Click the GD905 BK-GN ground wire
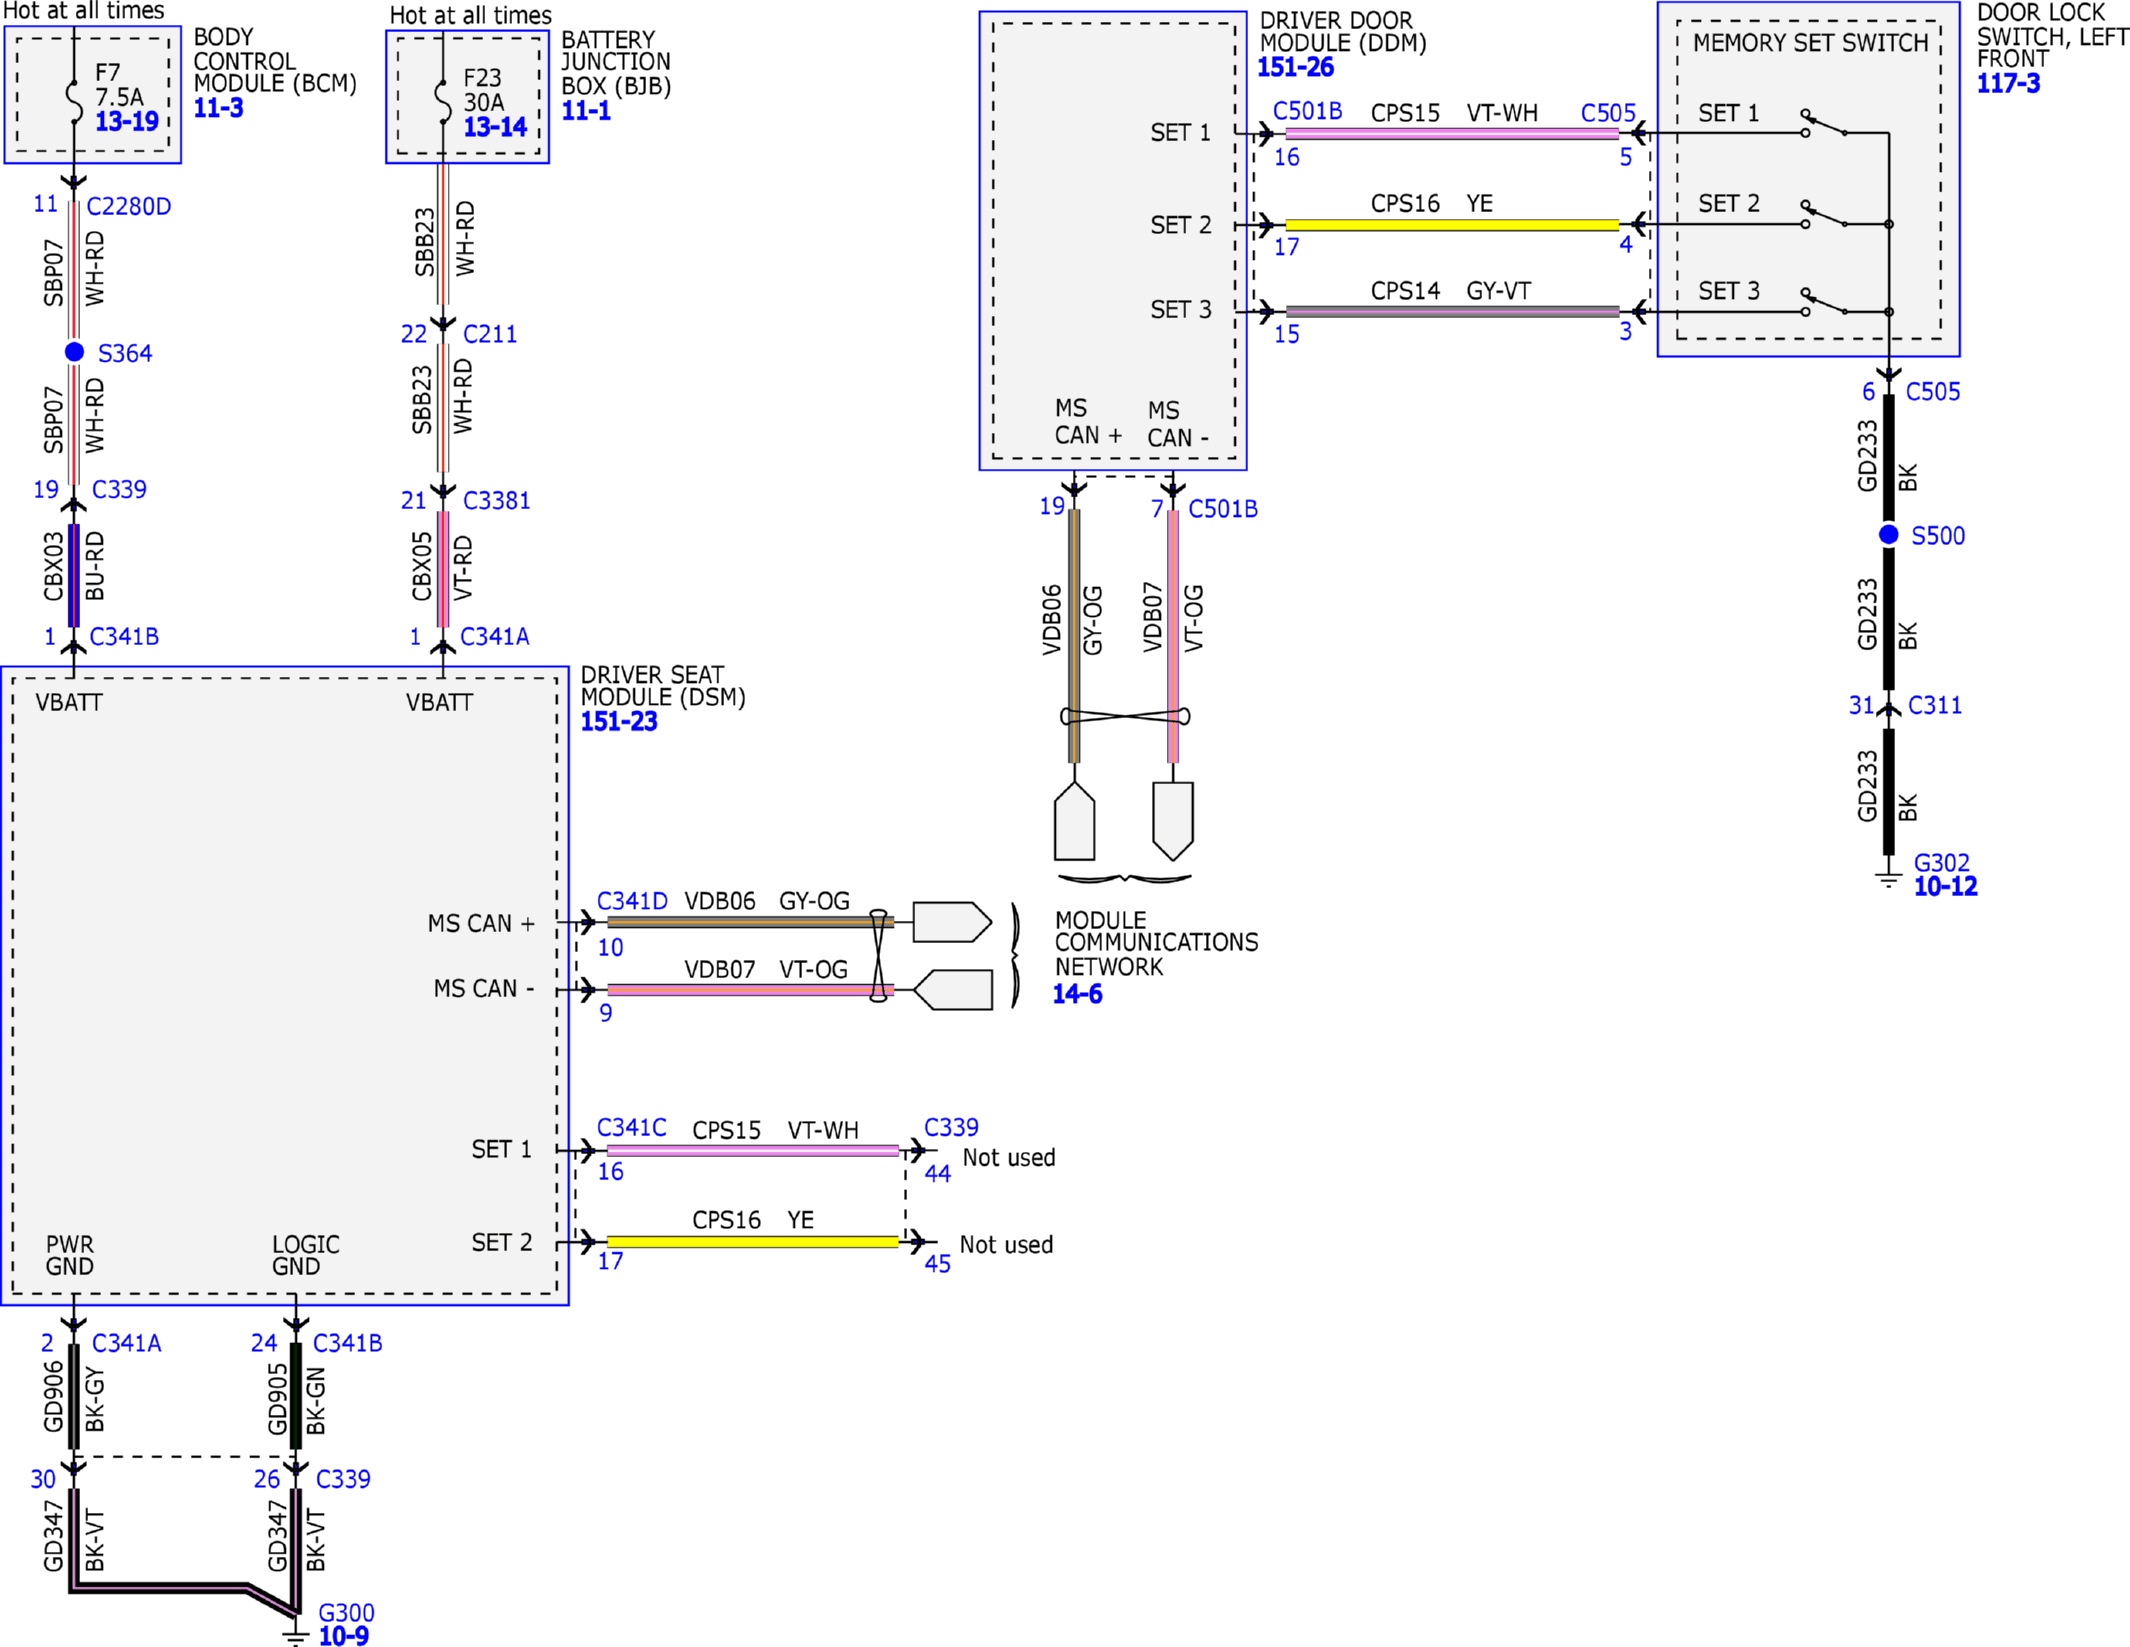This screenshot has width=2130, height=1647. pyautogui.click(x=296, y=1395)
